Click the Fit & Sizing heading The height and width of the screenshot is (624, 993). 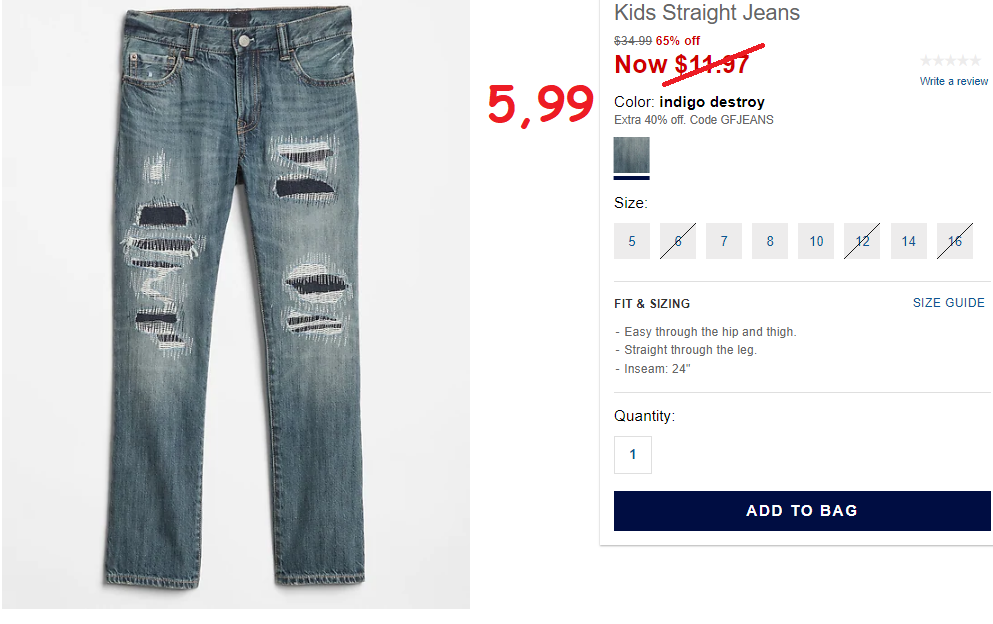point(652,303)
